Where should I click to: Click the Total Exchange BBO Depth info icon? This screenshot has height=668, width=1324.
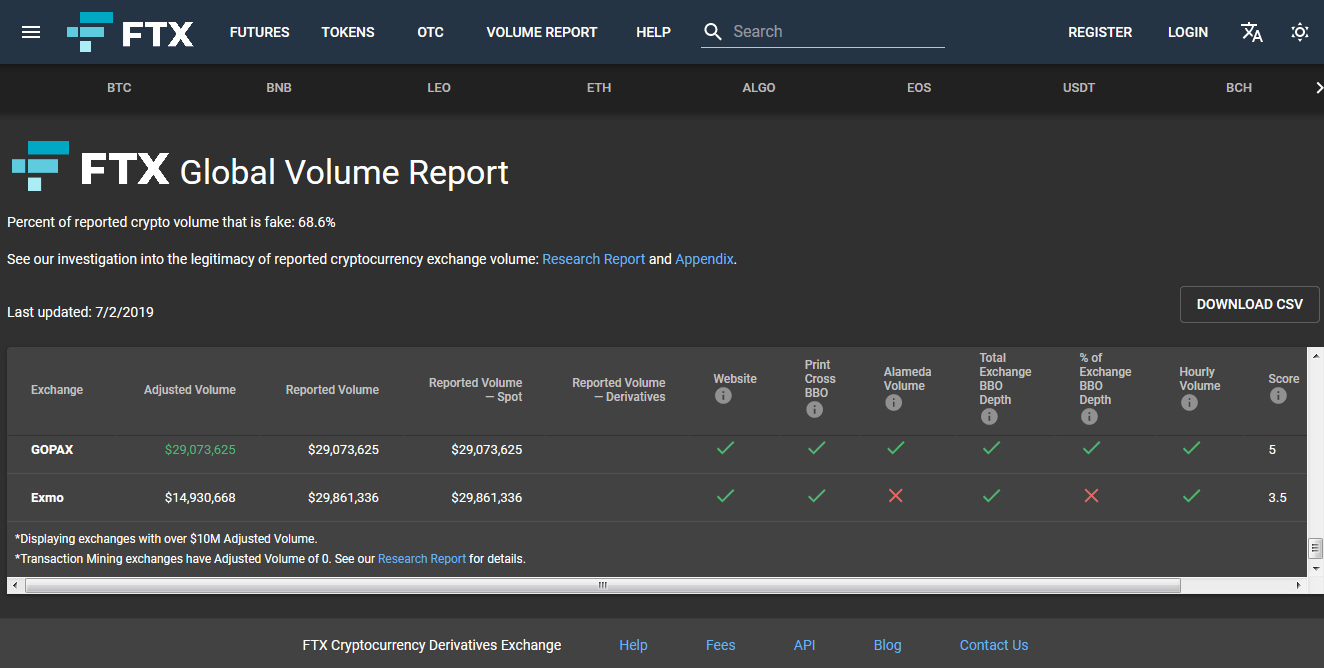[x=989, y=416]
